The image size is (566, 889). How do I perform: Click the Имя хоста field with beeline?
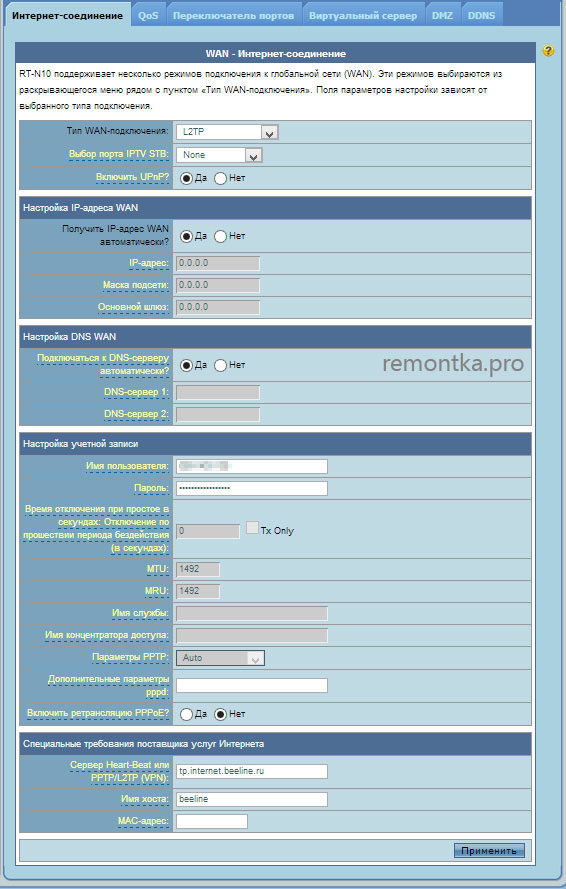(x=252, y=799)
